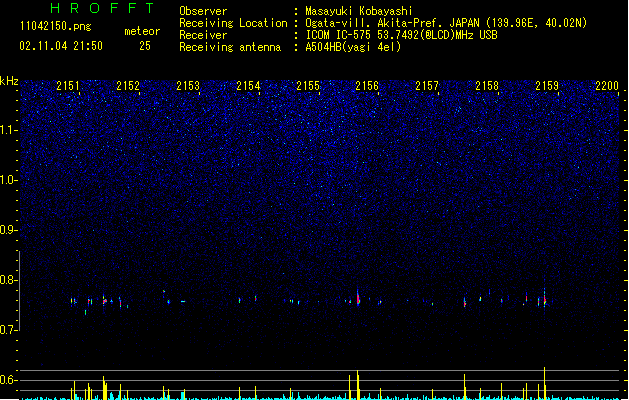Click receiver text ICOM IC-575 53.7492 MHz USB
Image resolution: width=629 pixels, height=400 pixels.
pos(401,35)
